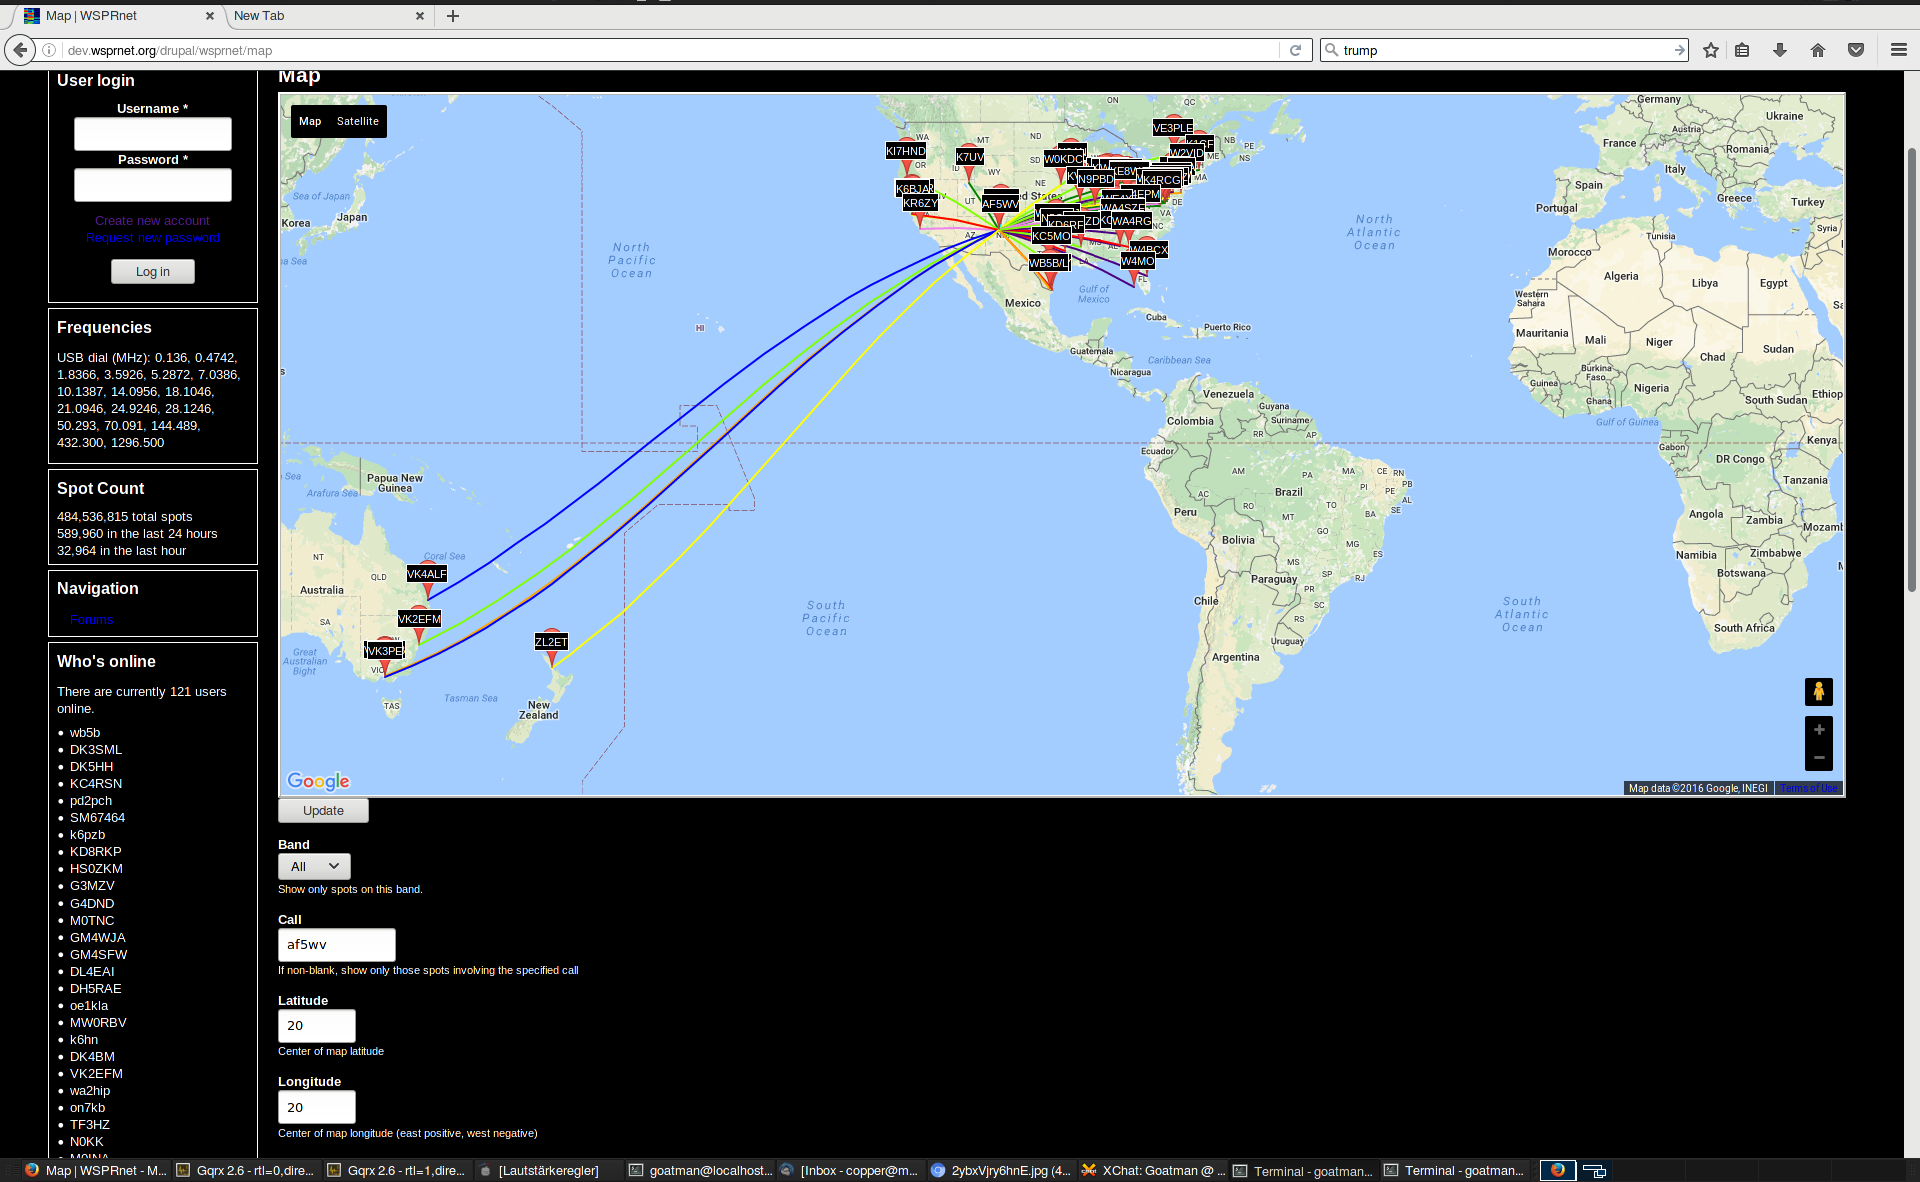The width and height of the screenshot is (1920, 1182).
Task: Reload the page with the refresh icon
Action: pos(1295,50)
